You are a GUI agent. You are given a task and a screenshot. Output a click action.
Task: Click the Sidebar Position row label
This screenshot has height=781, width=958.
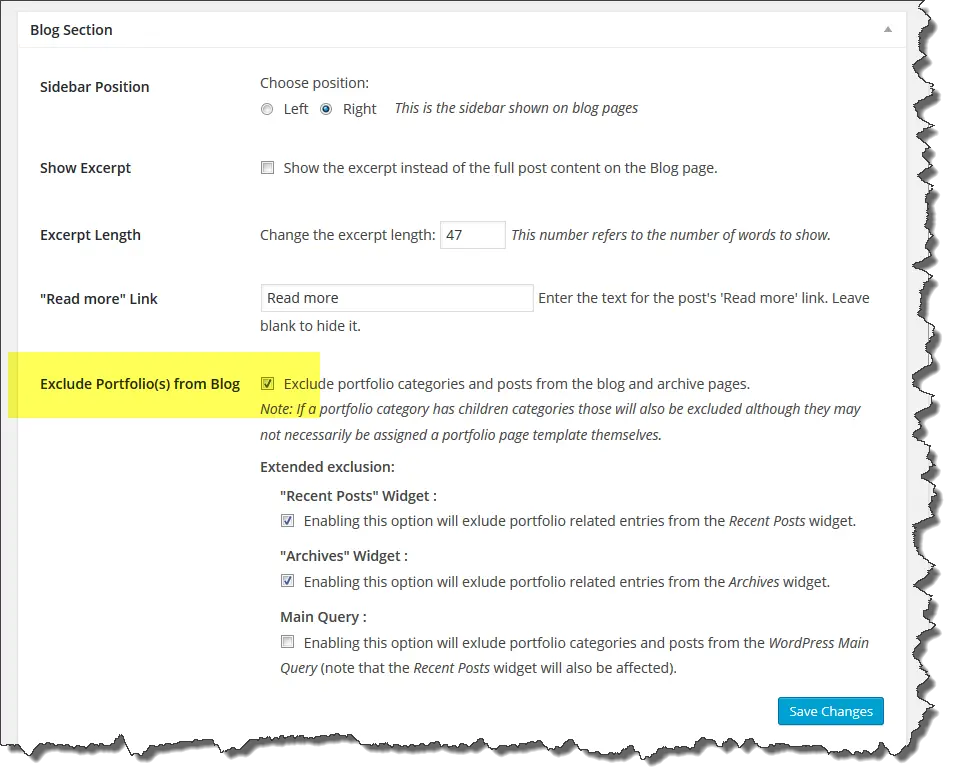[x=95, y=87]
